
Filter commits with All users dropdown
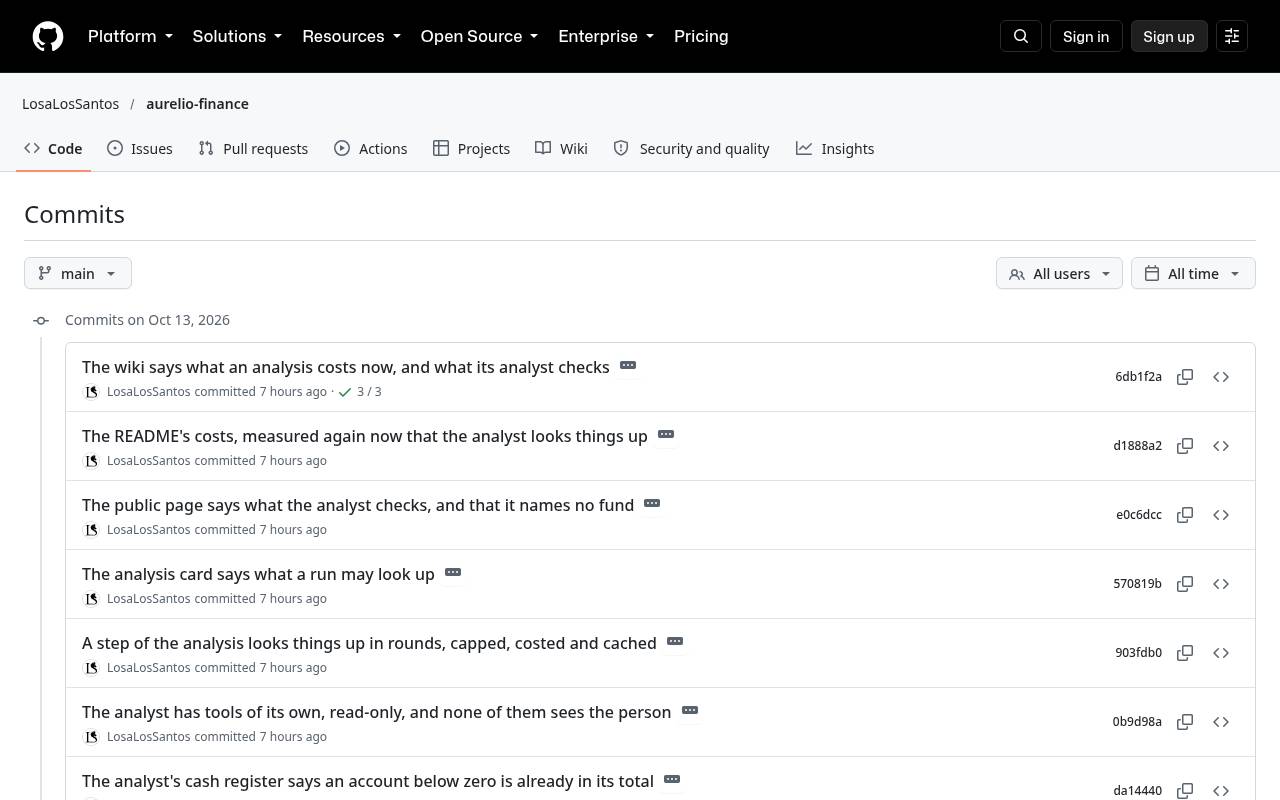pyautogui.click(x=1059, y=273)
